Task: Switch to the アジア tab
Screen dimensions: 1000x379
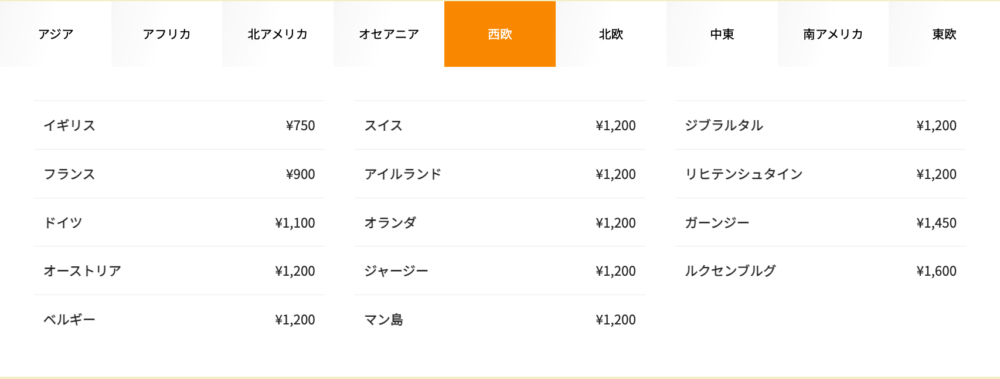Action: (55, 34)
